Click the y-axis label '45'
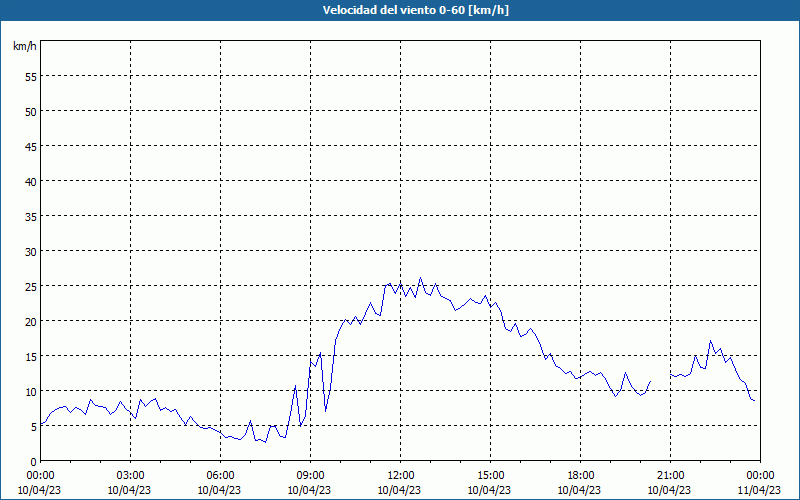This screenshot has height=500, width=800. click(31, 146)
